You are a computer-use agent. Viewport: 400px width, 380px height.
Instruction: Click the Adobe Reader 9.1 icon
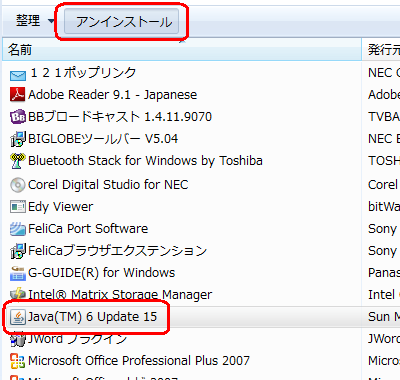click(x=18, y=94)
